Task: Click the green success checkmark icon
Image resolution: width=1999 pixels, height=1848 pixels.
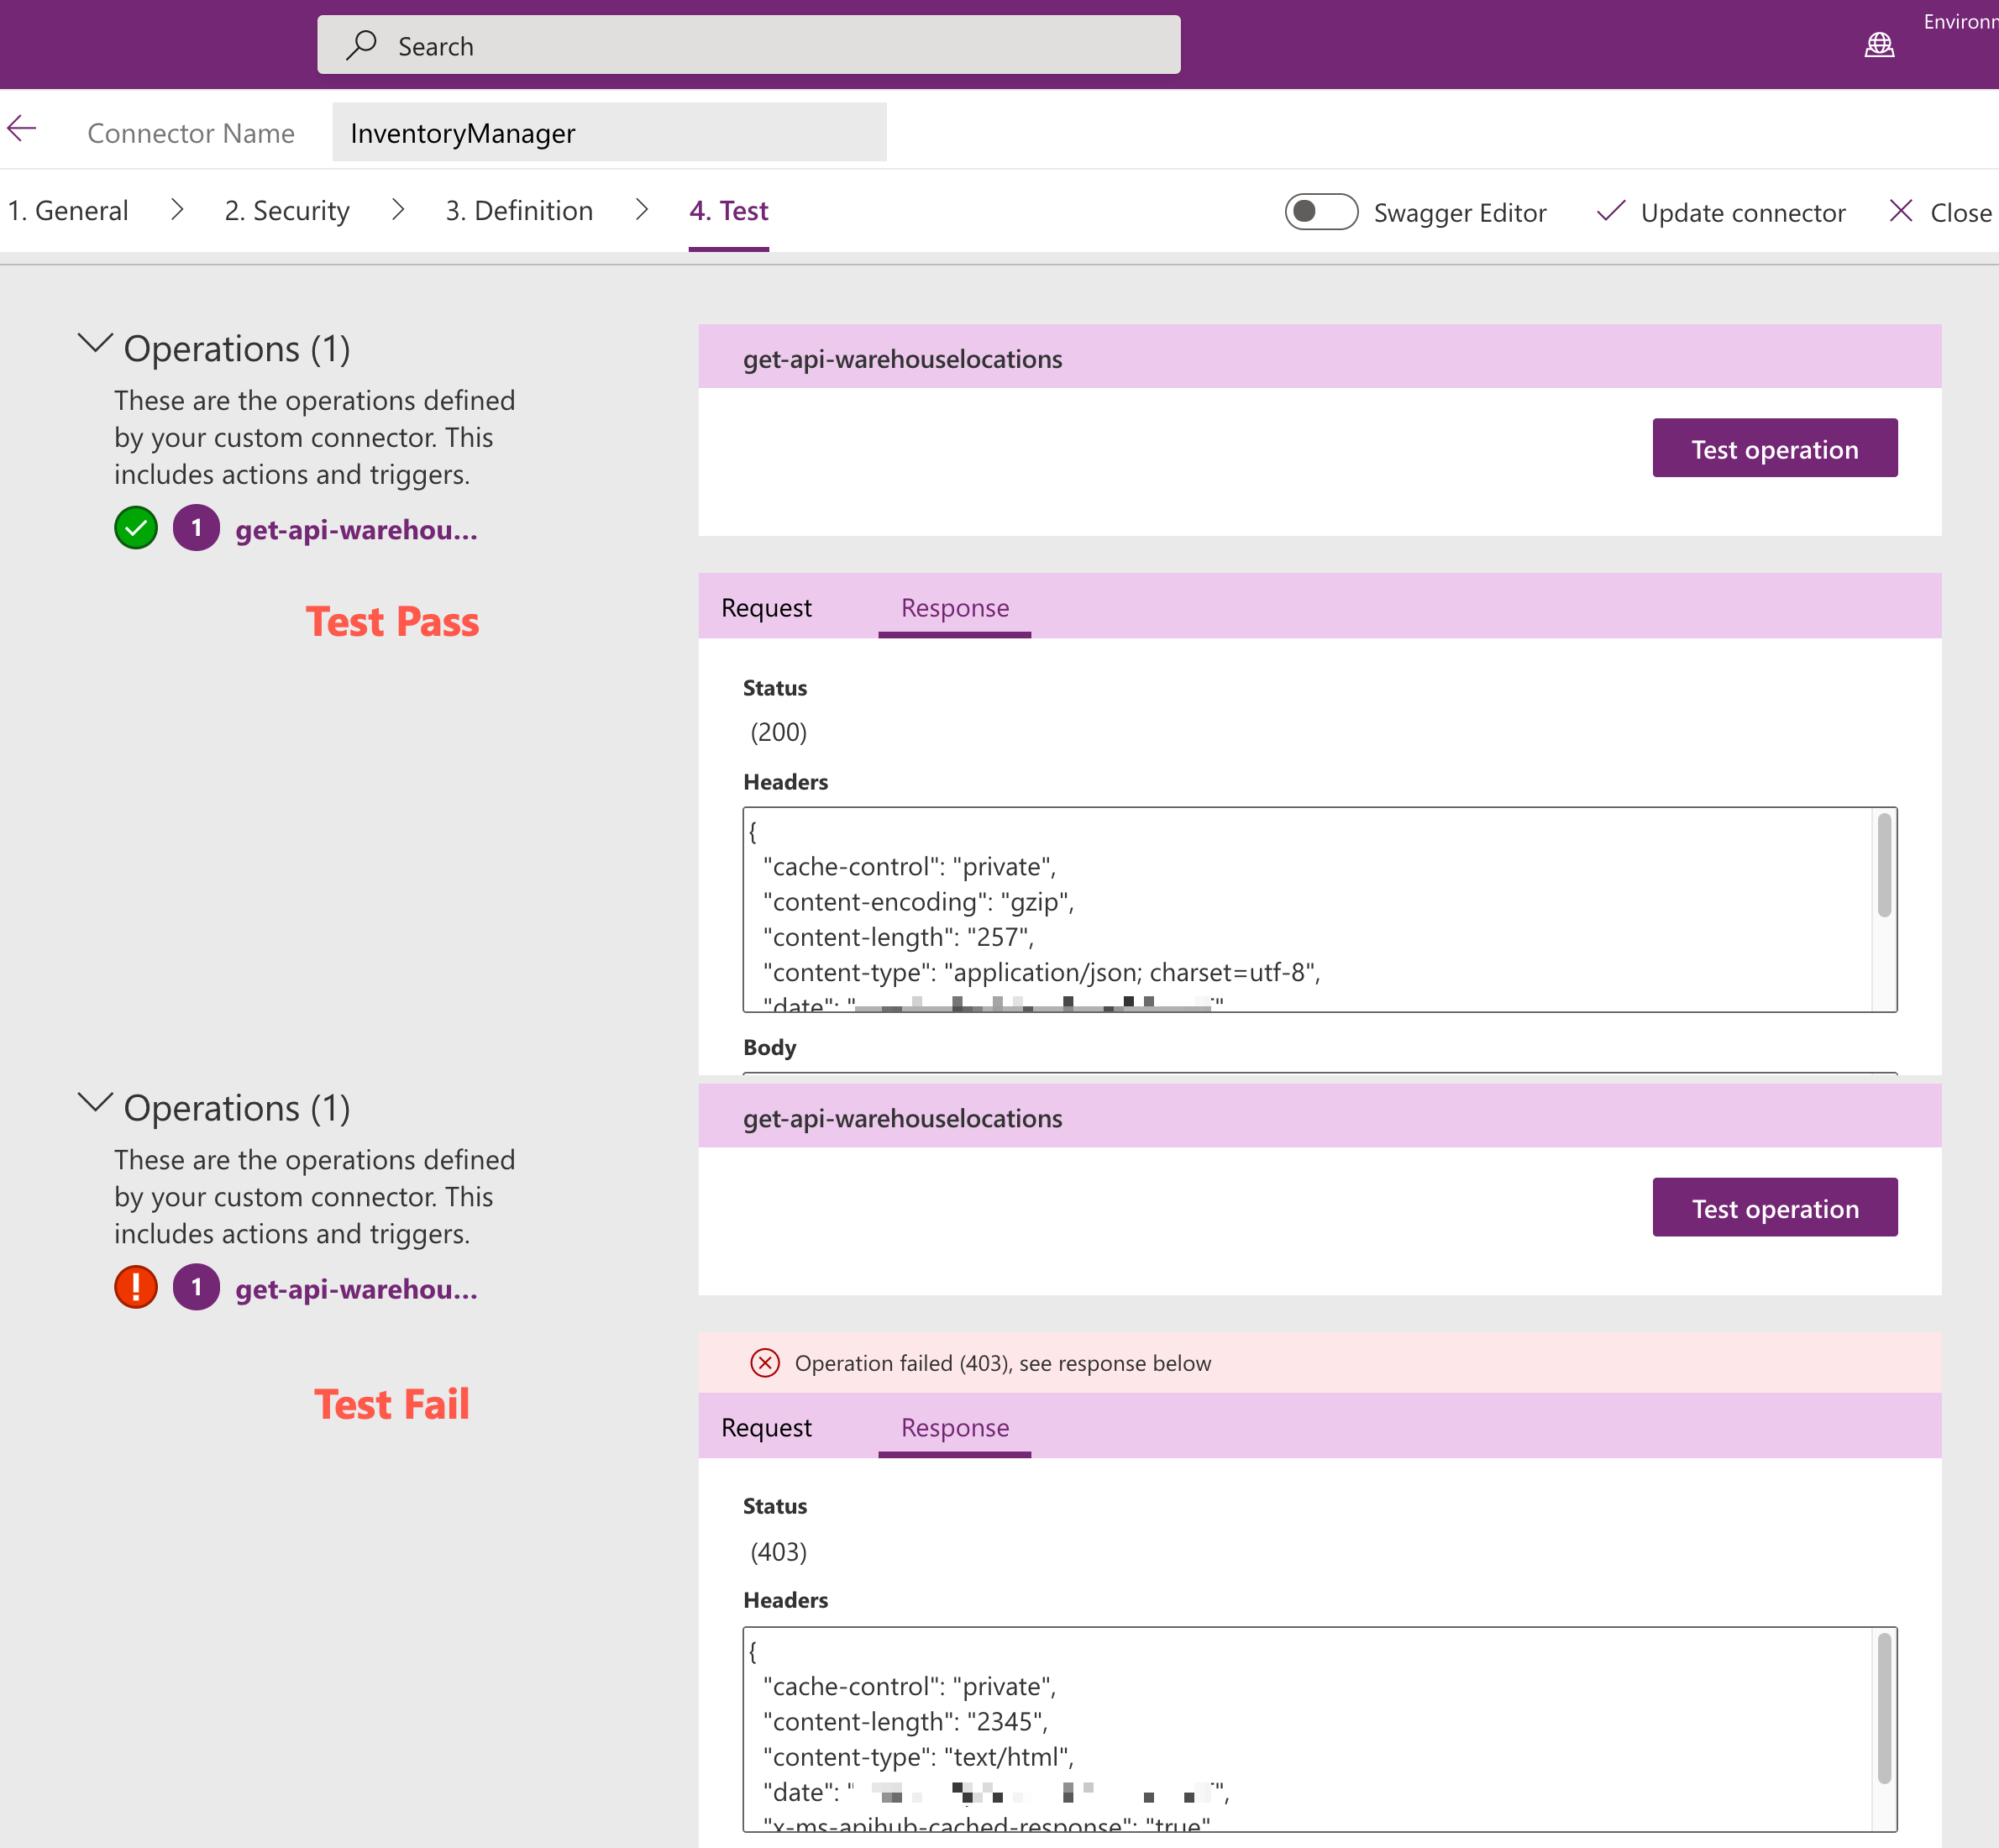Action: pos(136,528)
